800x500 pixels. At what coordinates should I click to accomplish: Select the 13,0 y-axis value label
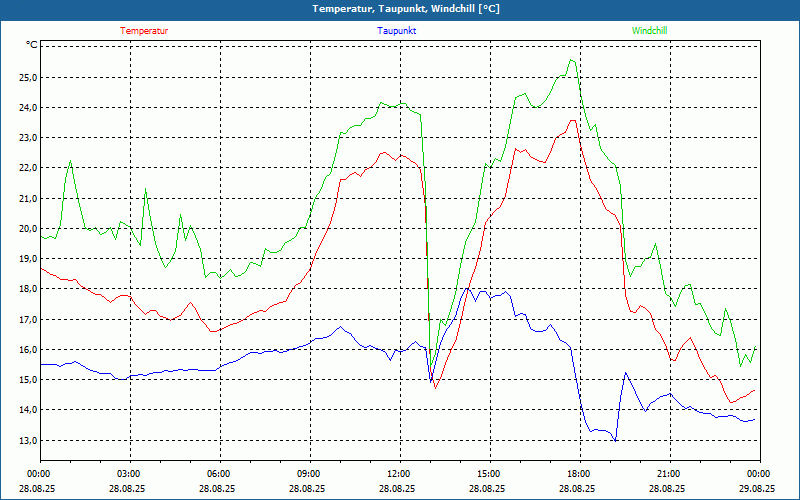click(x=26, y=440)
